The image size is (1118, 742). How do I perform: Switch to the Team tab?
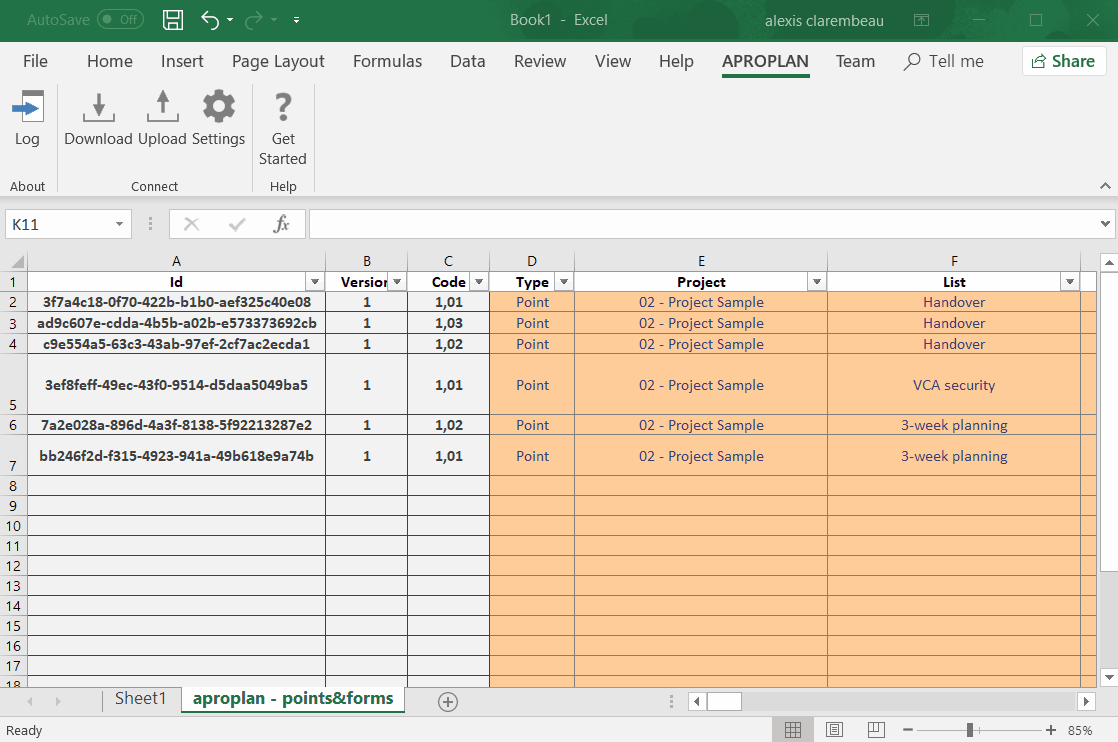click(x=855, y=61)
